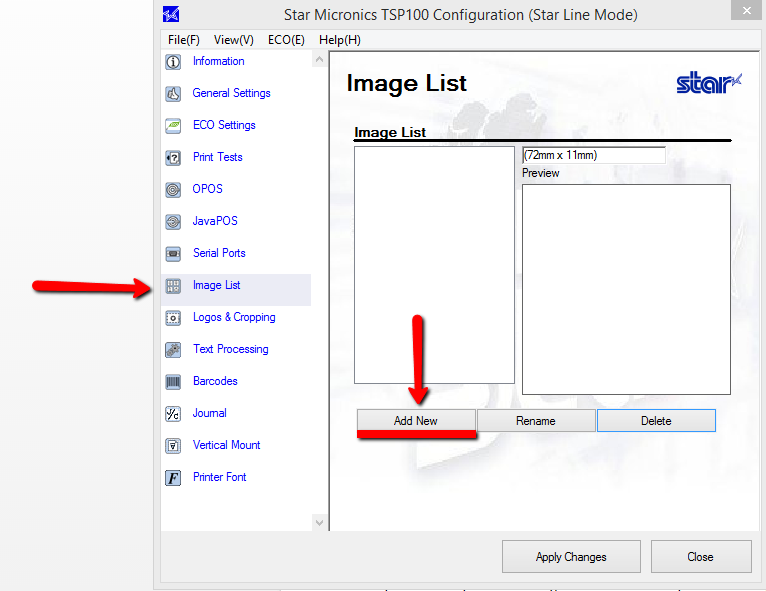
Task: Click the Image List grid icon
Action: tap(173, 286)
